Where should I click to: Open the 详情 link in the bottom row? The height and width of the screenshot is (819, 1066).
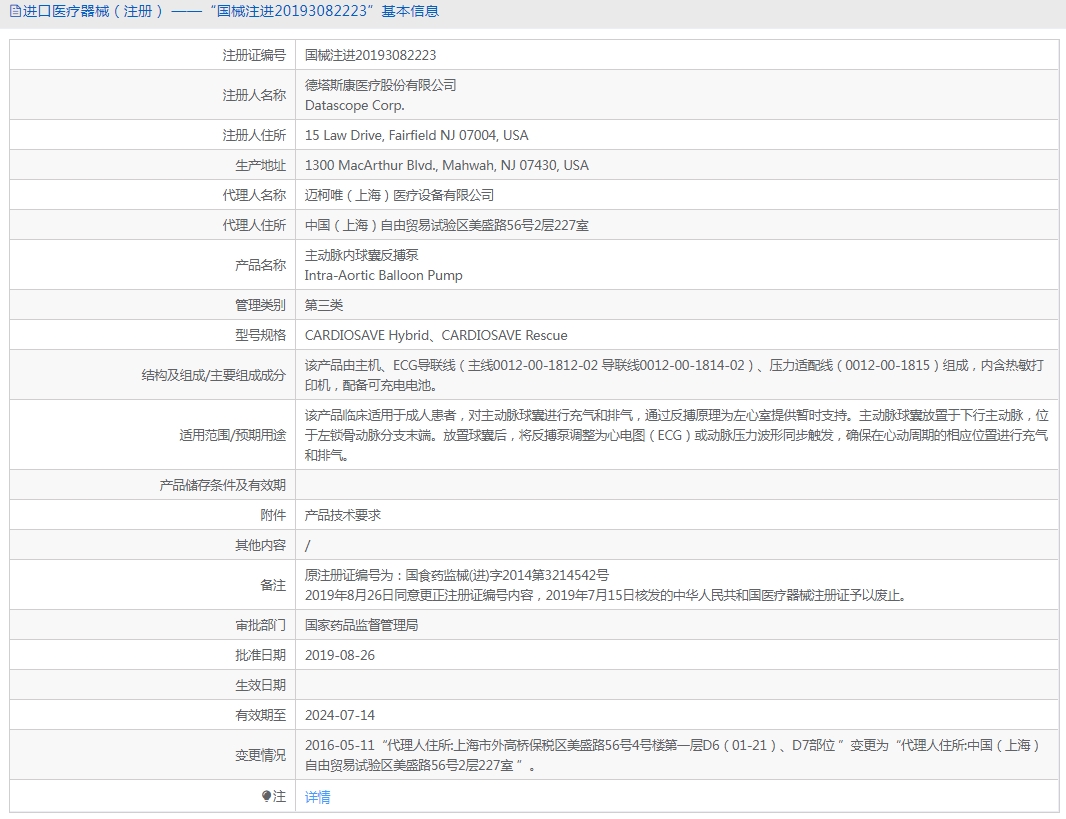pyautogui.click(x=317, y=796)
